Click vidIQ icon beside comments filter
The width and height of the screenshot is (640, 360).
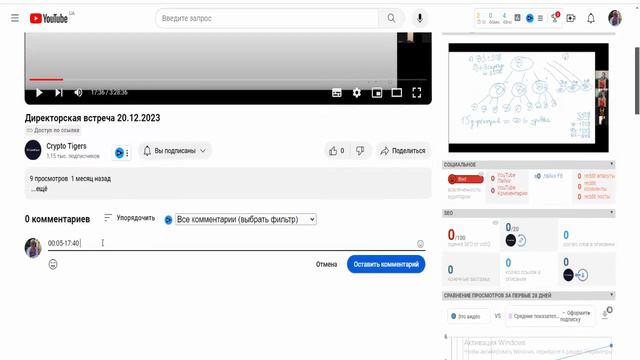(168, 220)
